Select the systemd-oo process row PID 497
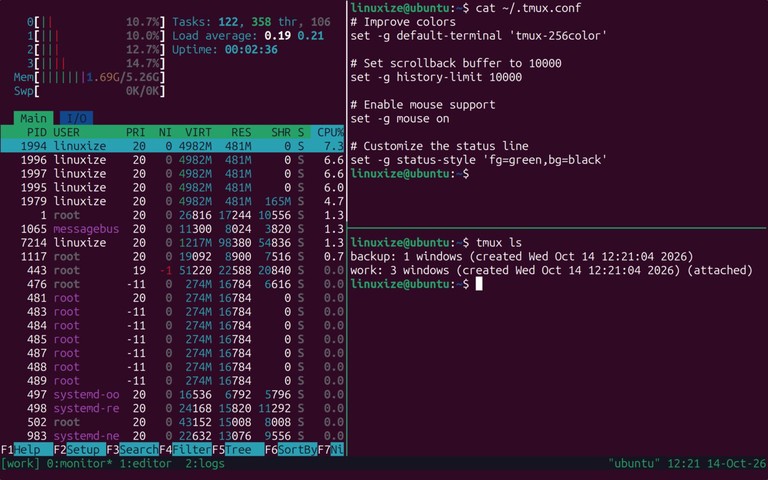768x480 pixels. [172, 394]
